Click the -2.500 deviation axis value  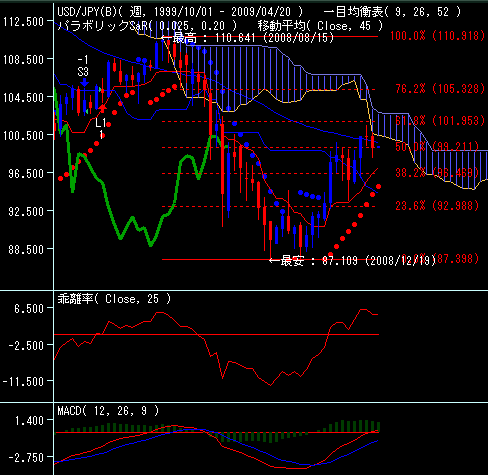click(x=26, y=345)
